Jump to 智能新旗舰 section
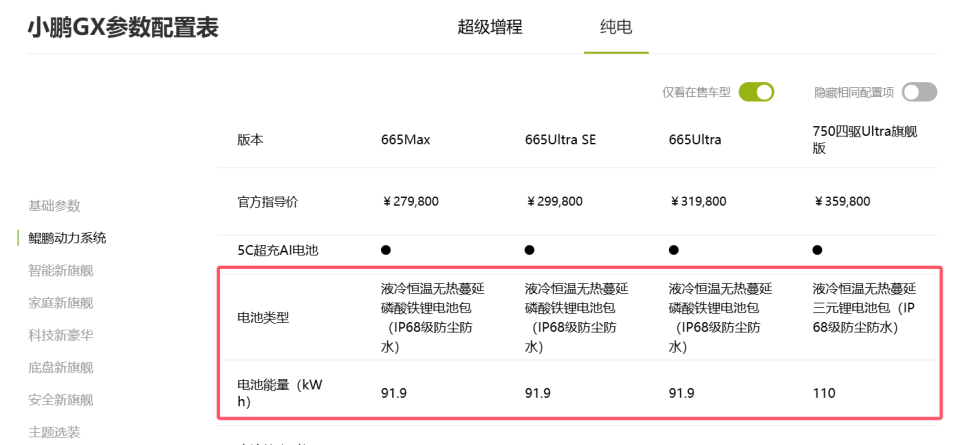This screenshot has height=445, width=960. pyautogui.click(x=61, y=270)
